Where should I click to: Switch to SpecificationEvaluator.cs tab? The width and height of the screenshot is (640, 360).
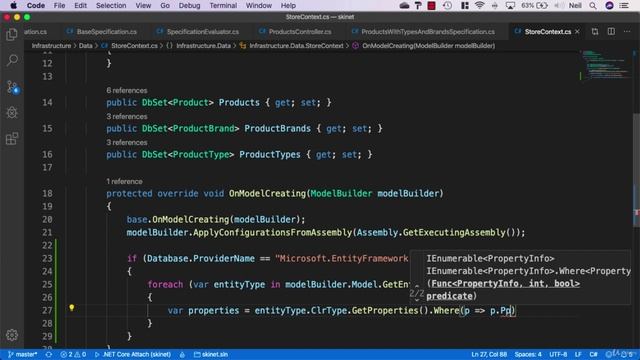point(198,31)
